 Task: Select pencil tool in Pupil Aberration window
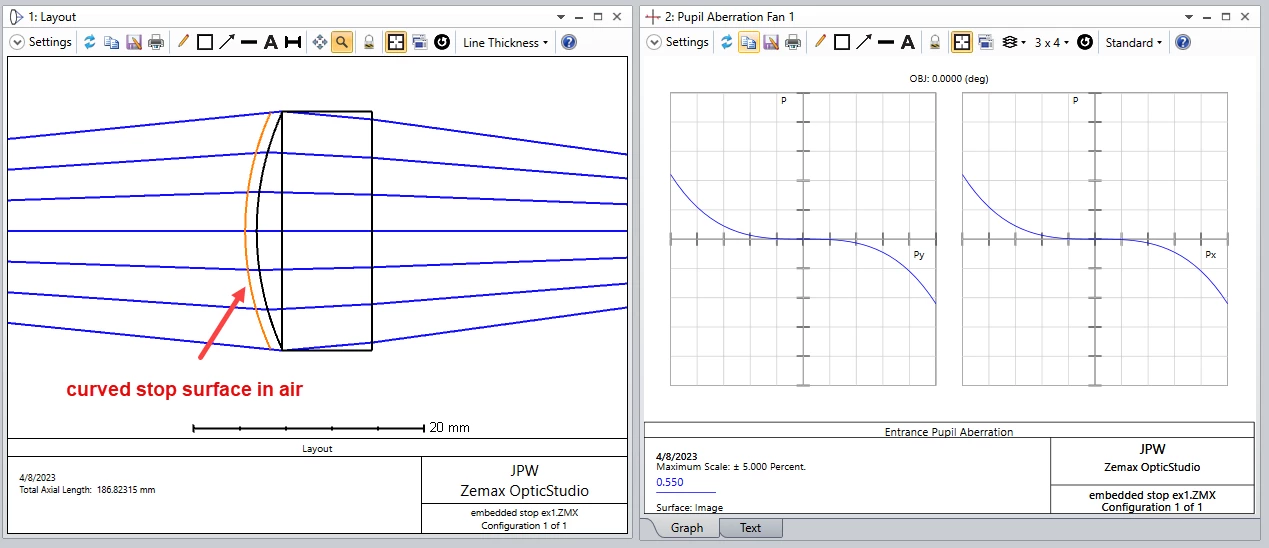(x=820, y=42)
